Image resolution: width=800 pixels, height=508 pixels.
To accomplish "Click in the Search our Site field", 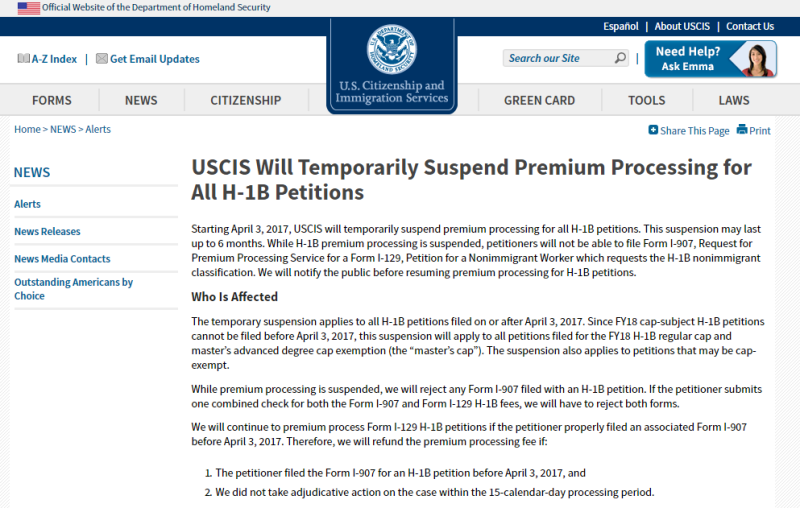I will (x=559, y=58).
